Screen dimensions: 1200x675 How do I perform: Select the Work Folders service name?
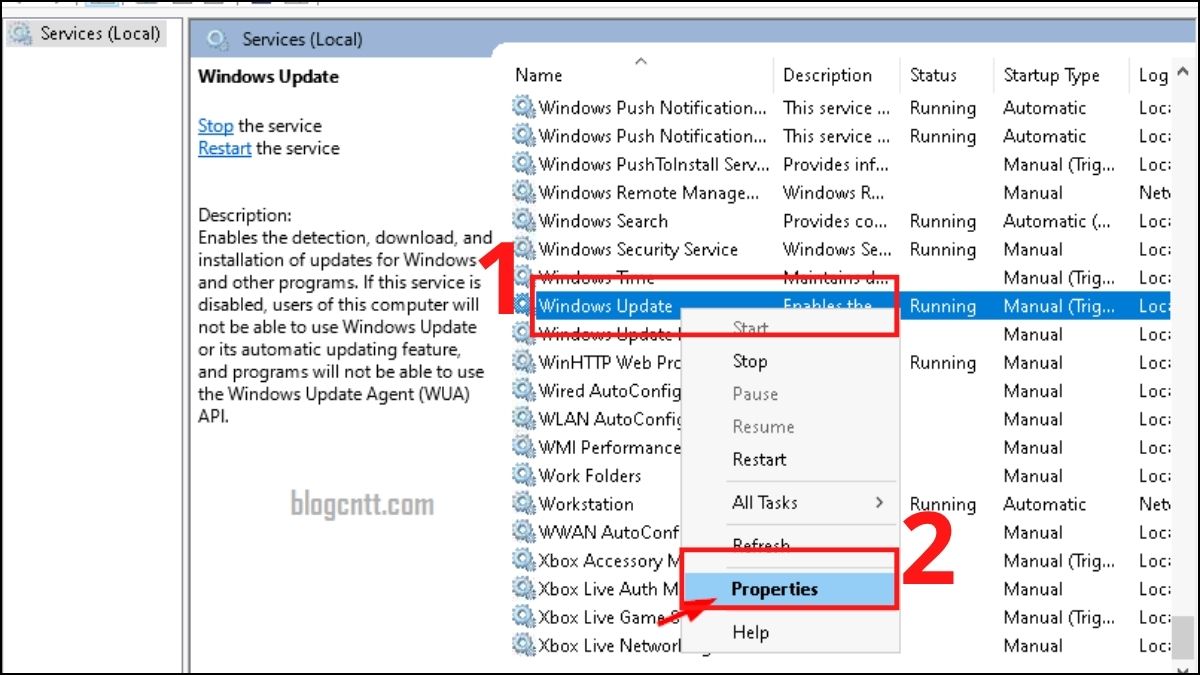(590, 475)
